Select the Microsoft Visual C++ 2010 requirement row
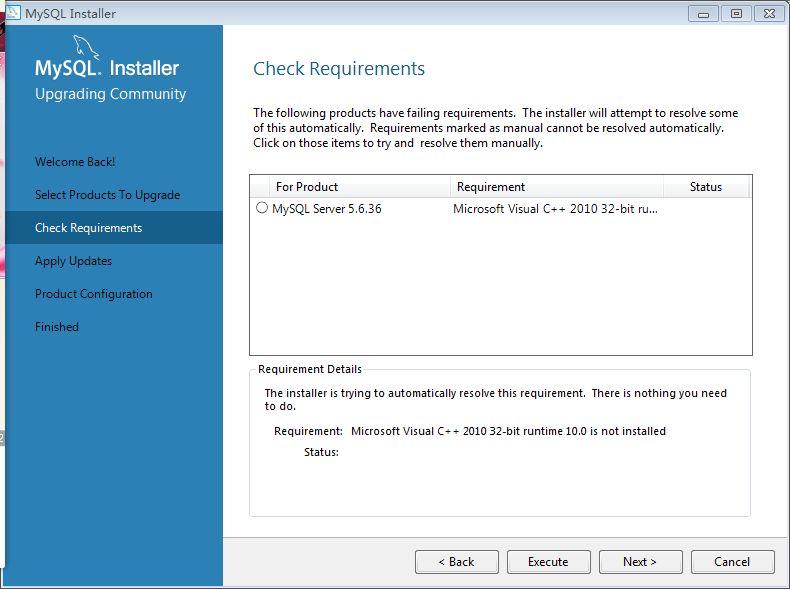This screenshot has height=589, width=790. coord(501,209)
